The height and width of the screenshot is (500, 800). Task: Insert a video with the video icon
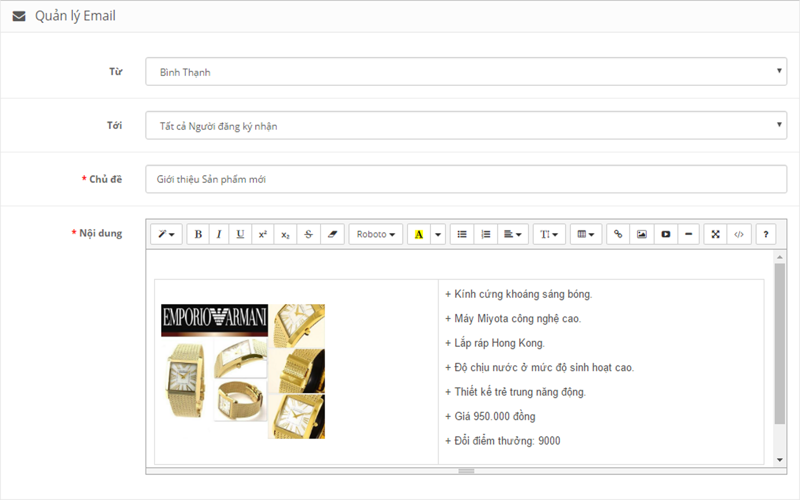665,234
